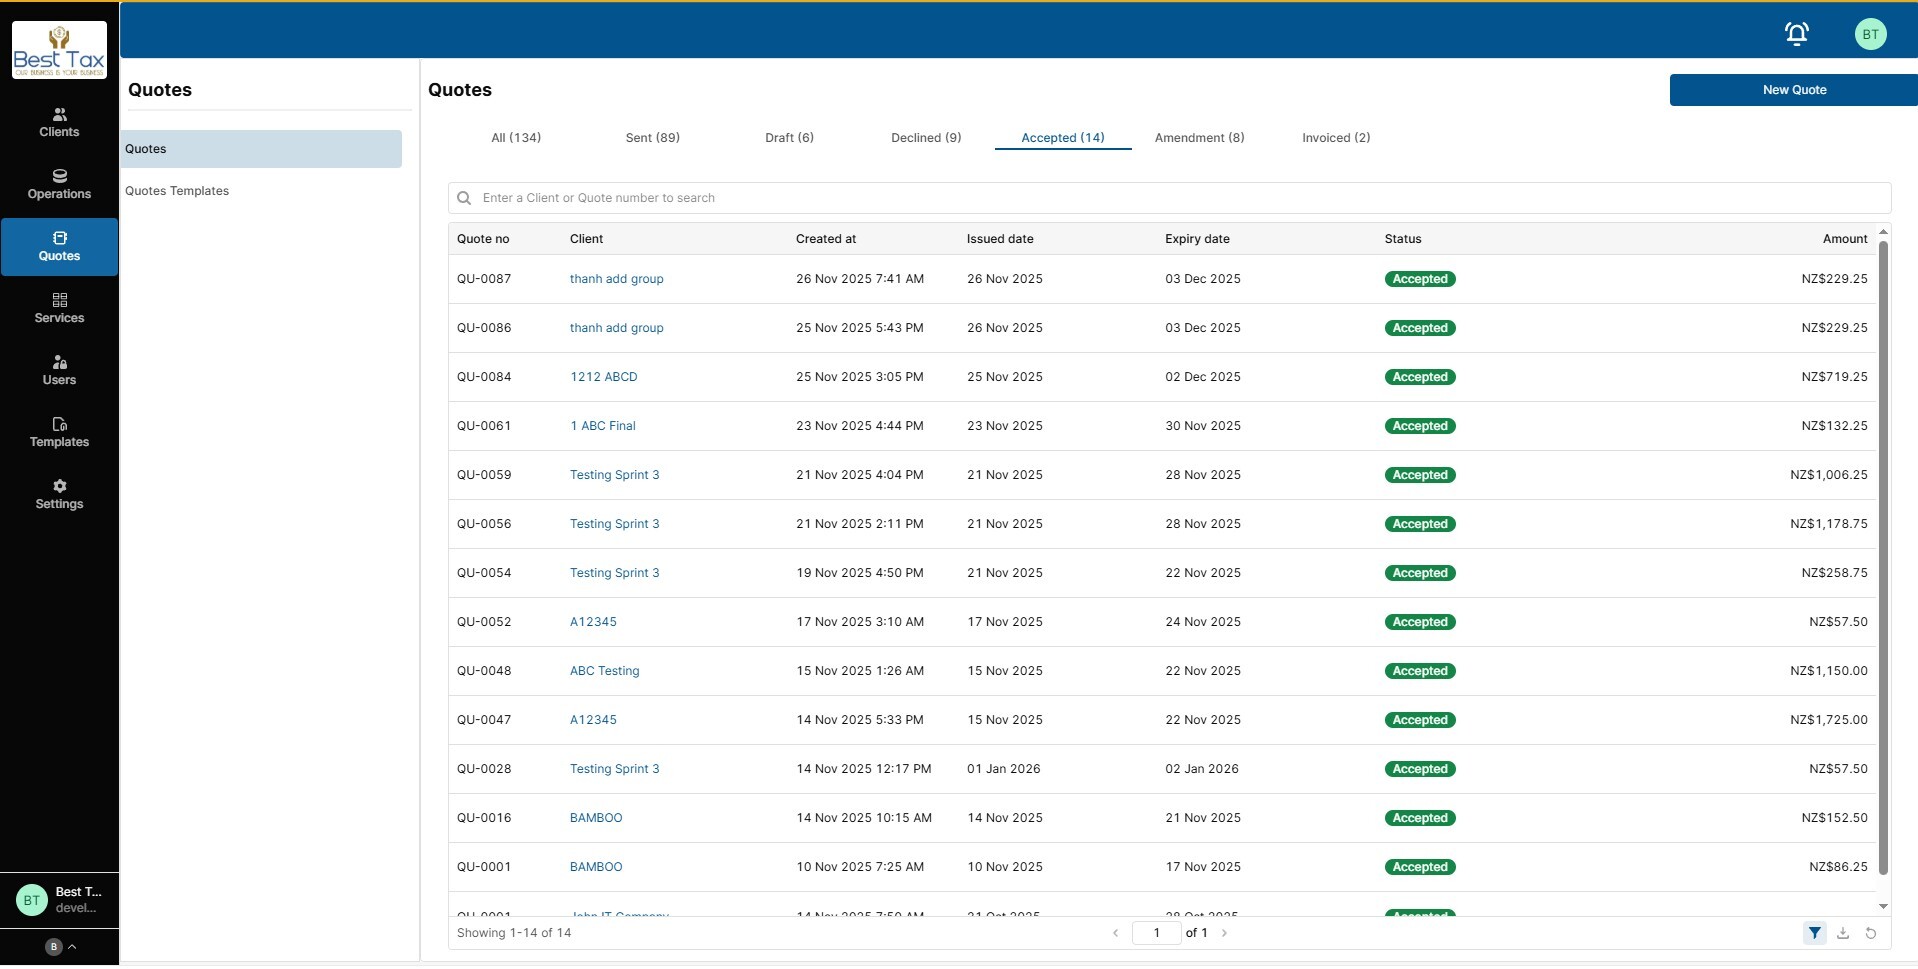
Task: Click the New Quote button
Action: pos(1793,90)
